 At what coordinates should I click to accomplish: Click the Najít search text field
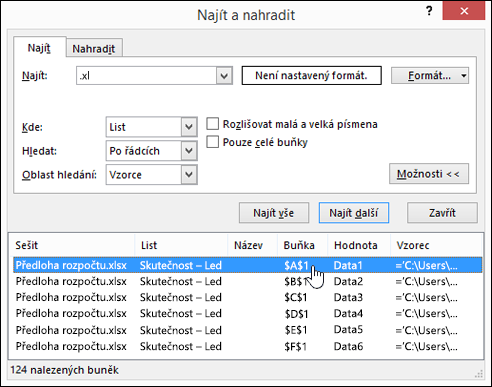(146, 76)
